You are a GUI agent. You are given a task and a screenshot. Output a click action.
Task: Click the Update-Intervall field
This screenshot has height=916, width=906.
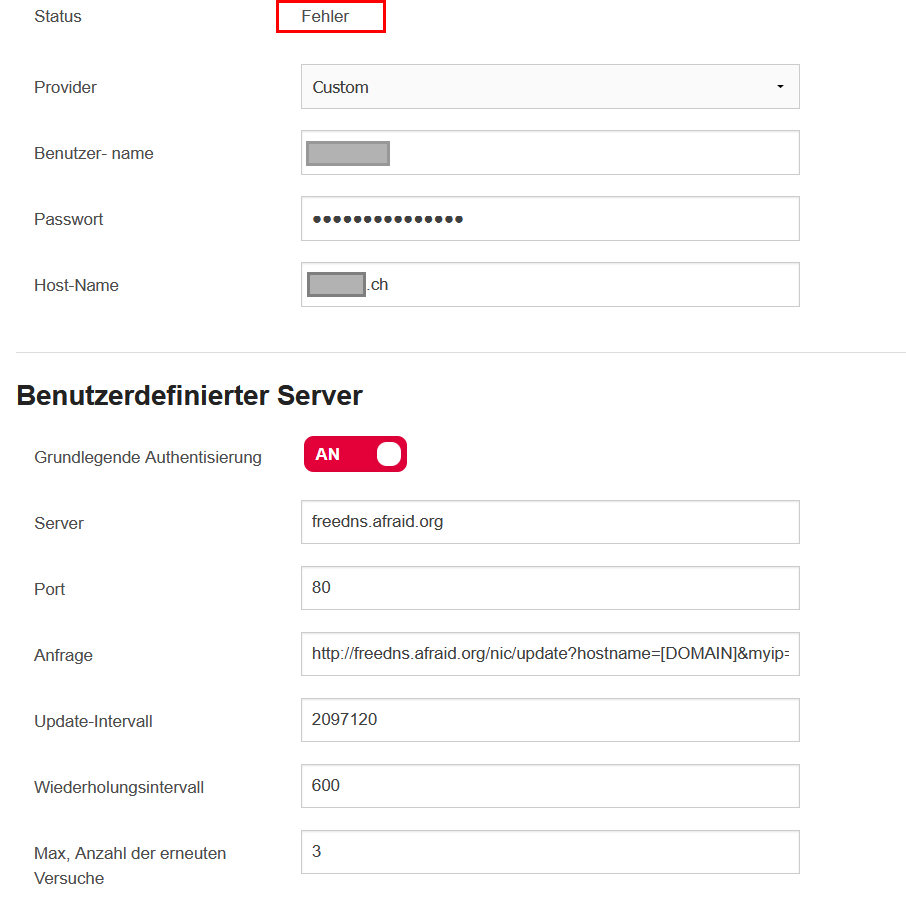tap(549, 720)
